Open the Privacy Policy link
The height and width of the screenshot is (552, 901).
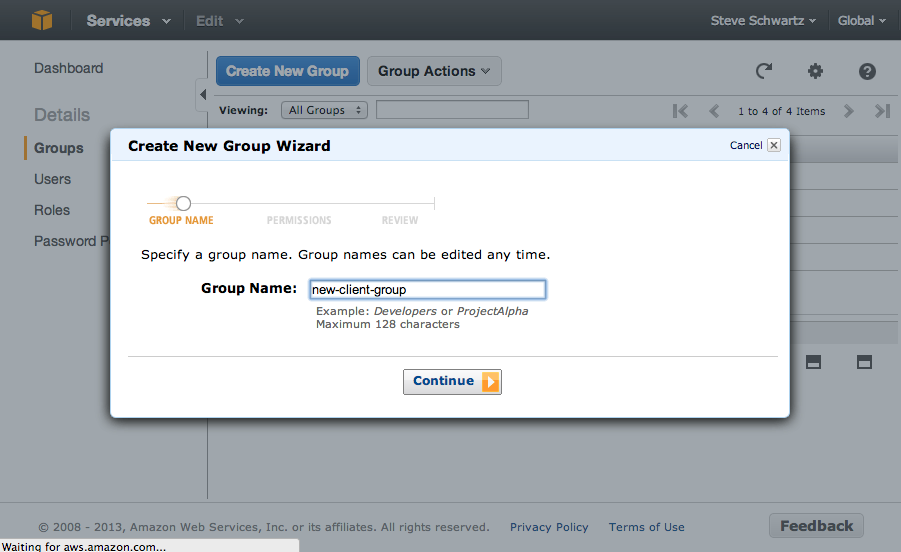549,527
